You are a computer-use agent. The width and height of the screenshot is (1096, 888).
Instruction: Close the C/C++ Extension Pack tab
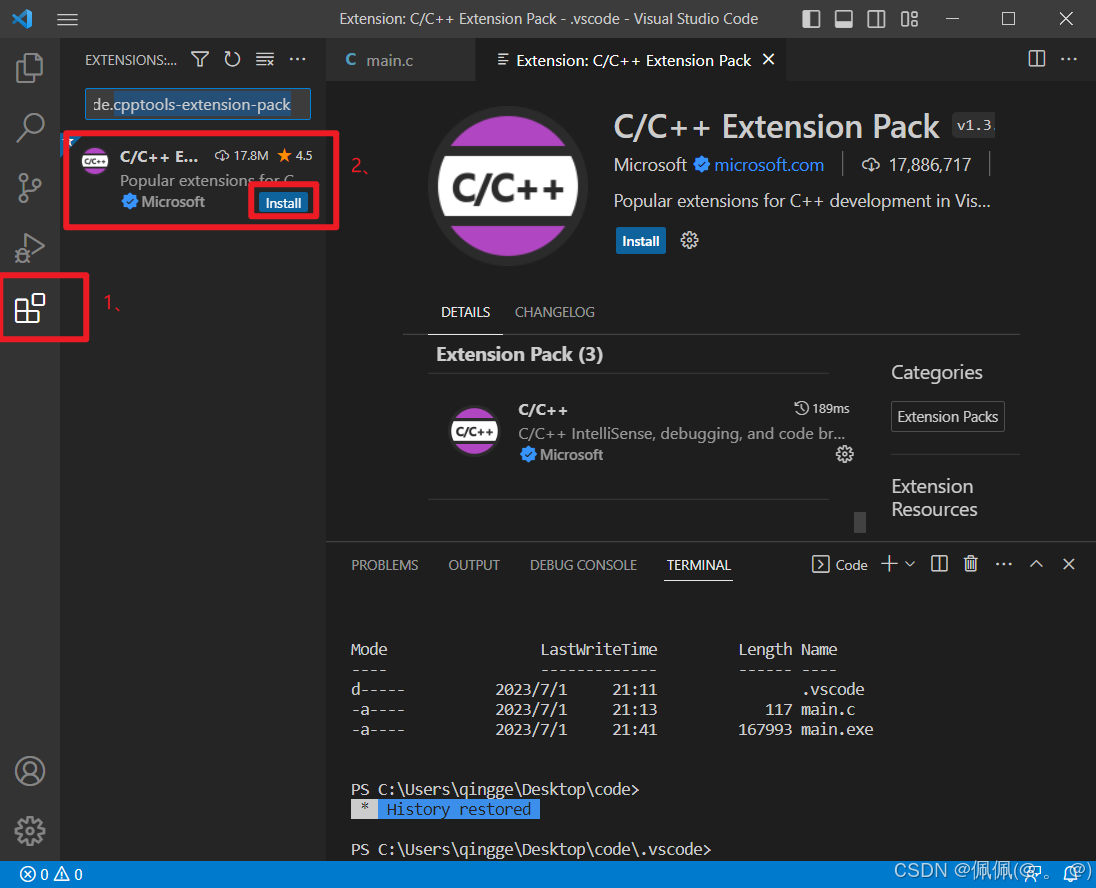(768, 59)
